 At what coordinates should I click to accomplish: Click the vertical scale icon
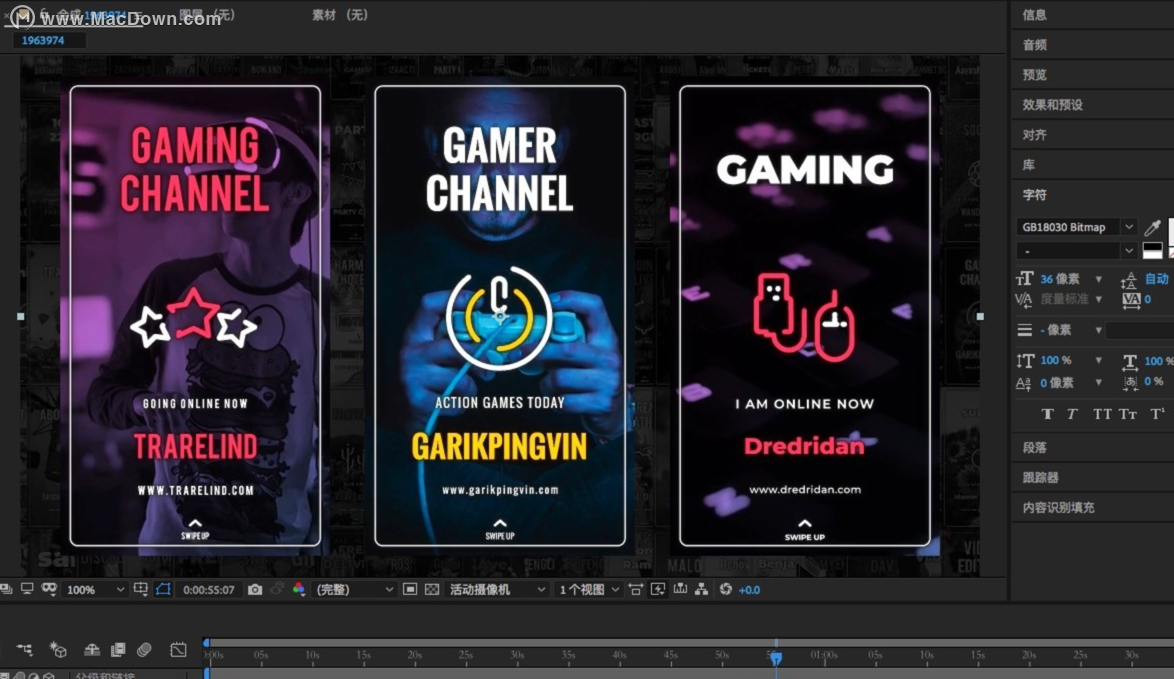click(x=1024, y=361)
